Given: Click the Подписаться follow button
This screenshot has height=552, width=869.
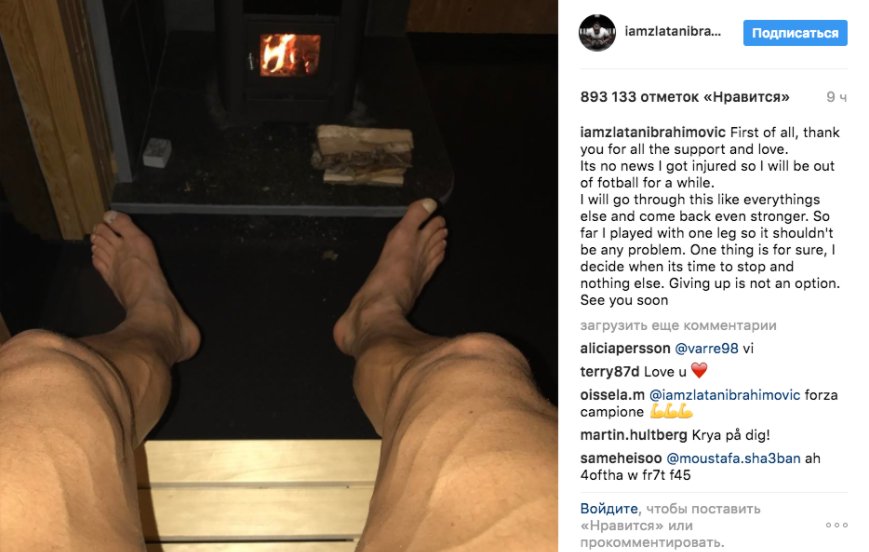Looking at the screenshot, I should pyautogui.click(x=795, y=33).
